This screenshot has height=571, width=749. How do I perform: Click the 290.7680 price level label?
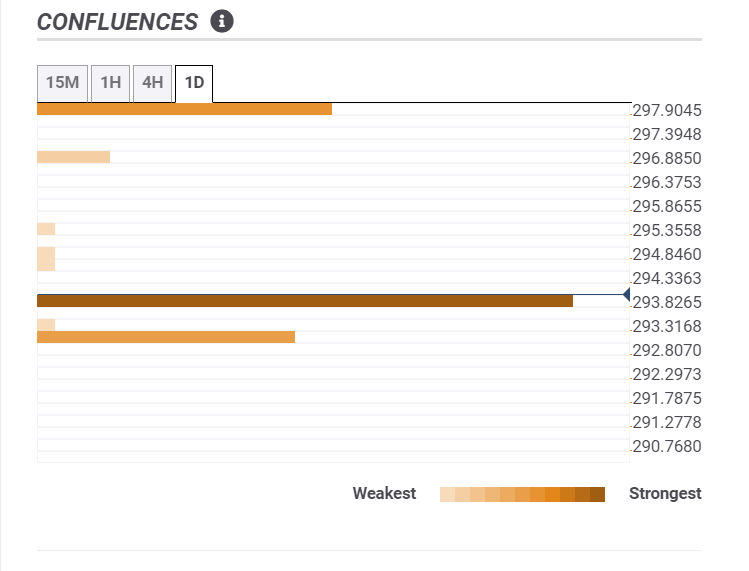click(x=667, y=446)
